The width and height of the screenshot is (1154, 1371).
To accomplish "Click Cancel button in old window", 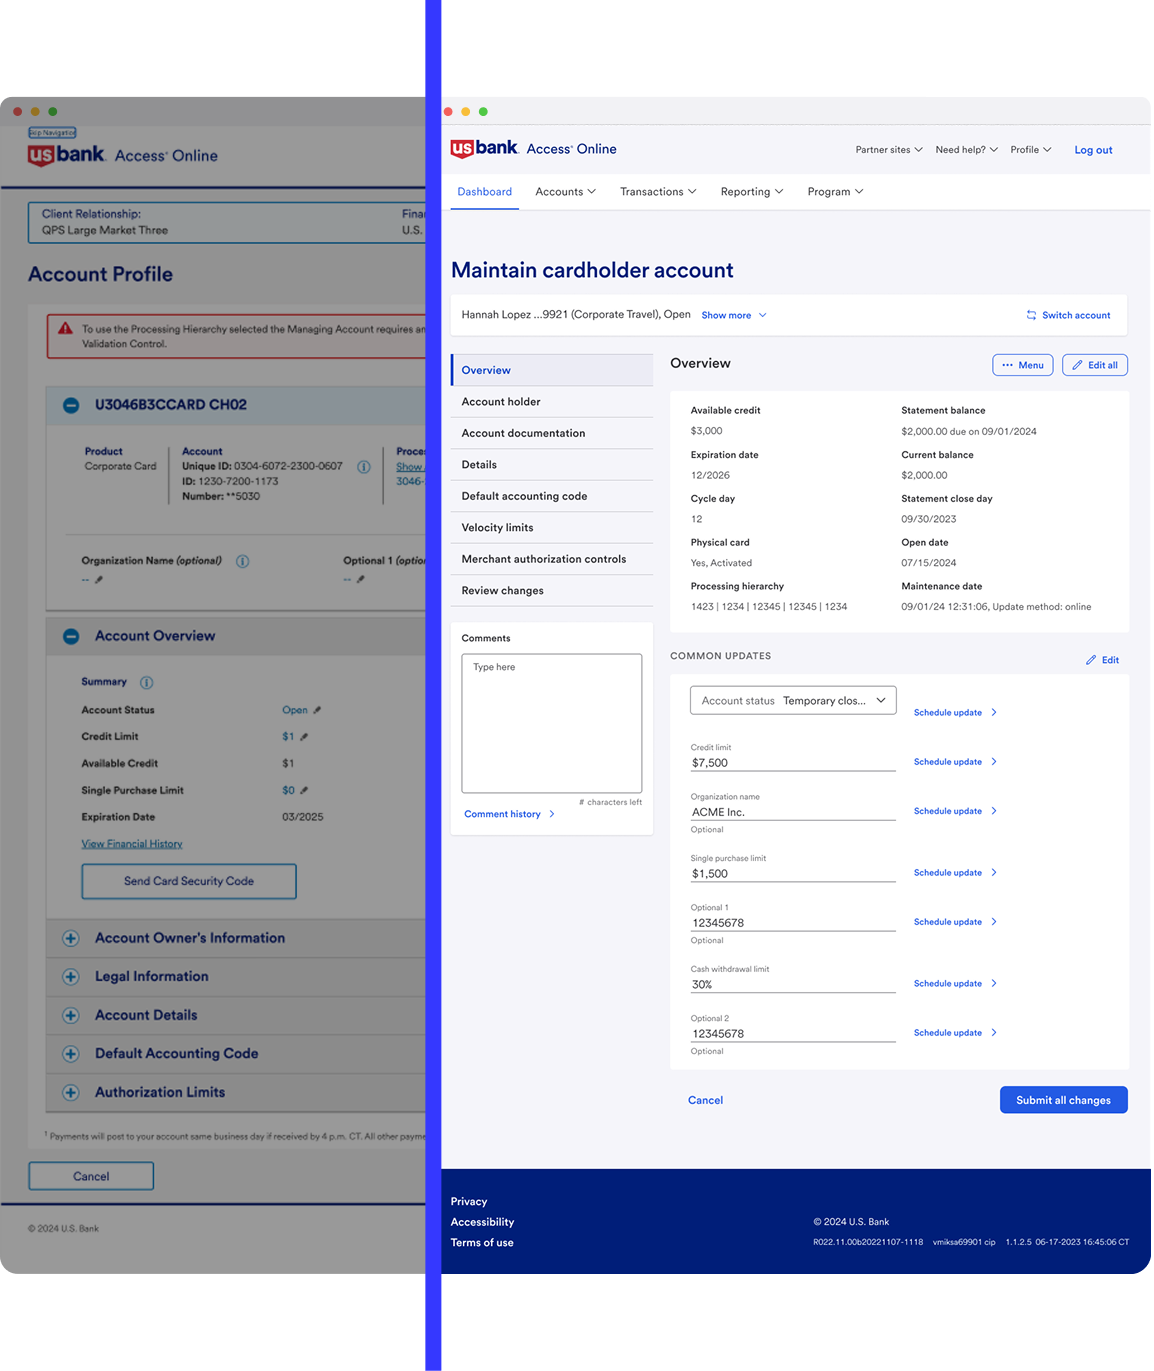I will coord(91,1176).
